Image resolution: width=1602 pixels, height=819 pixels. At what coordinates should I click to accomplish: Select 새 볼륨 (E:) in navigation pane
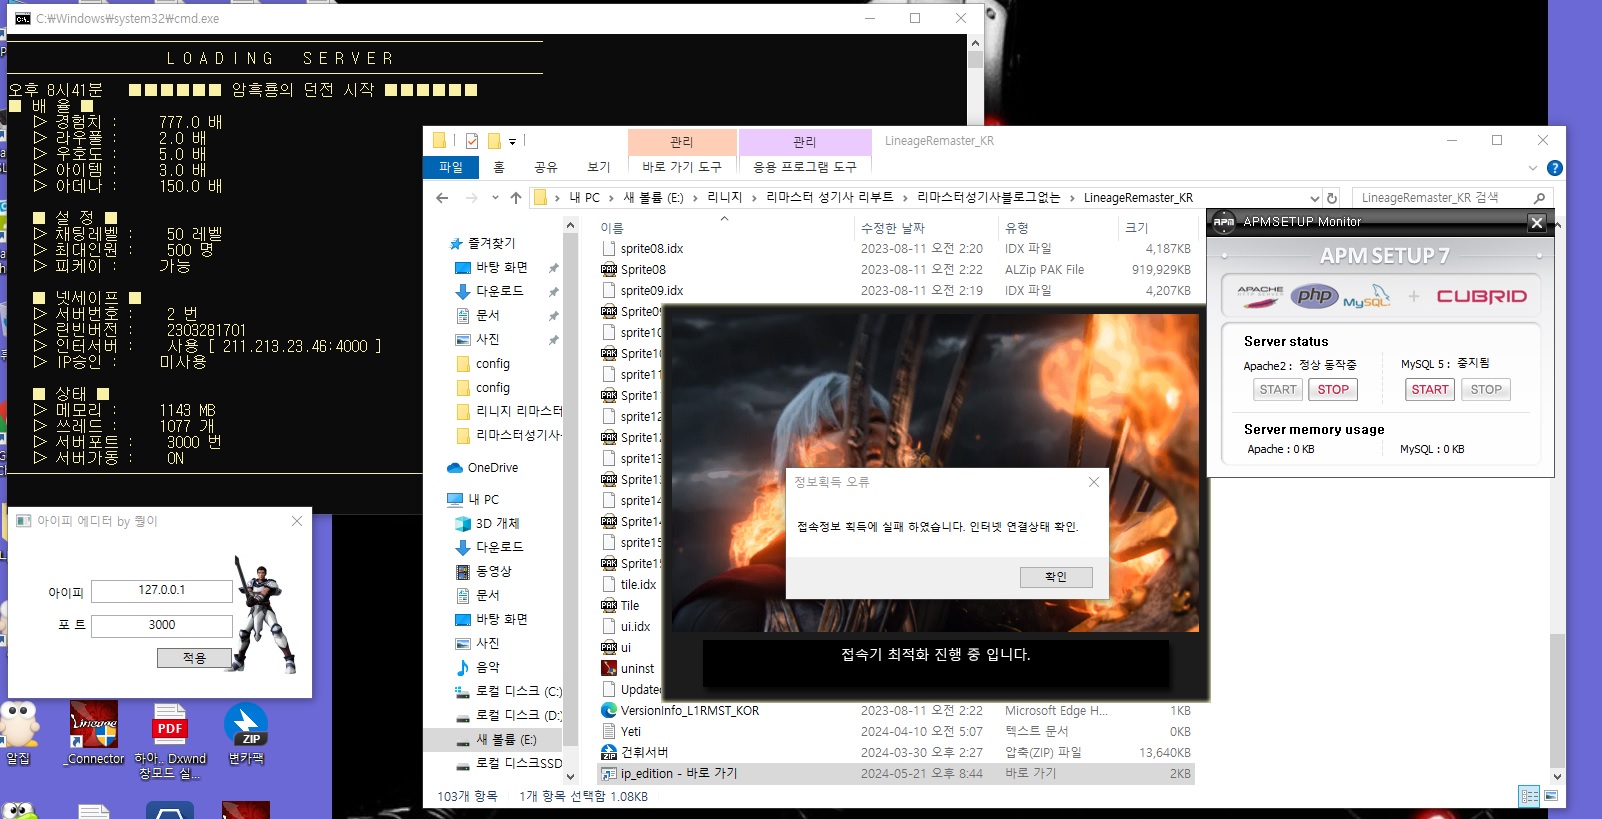[x=505, y=740]
